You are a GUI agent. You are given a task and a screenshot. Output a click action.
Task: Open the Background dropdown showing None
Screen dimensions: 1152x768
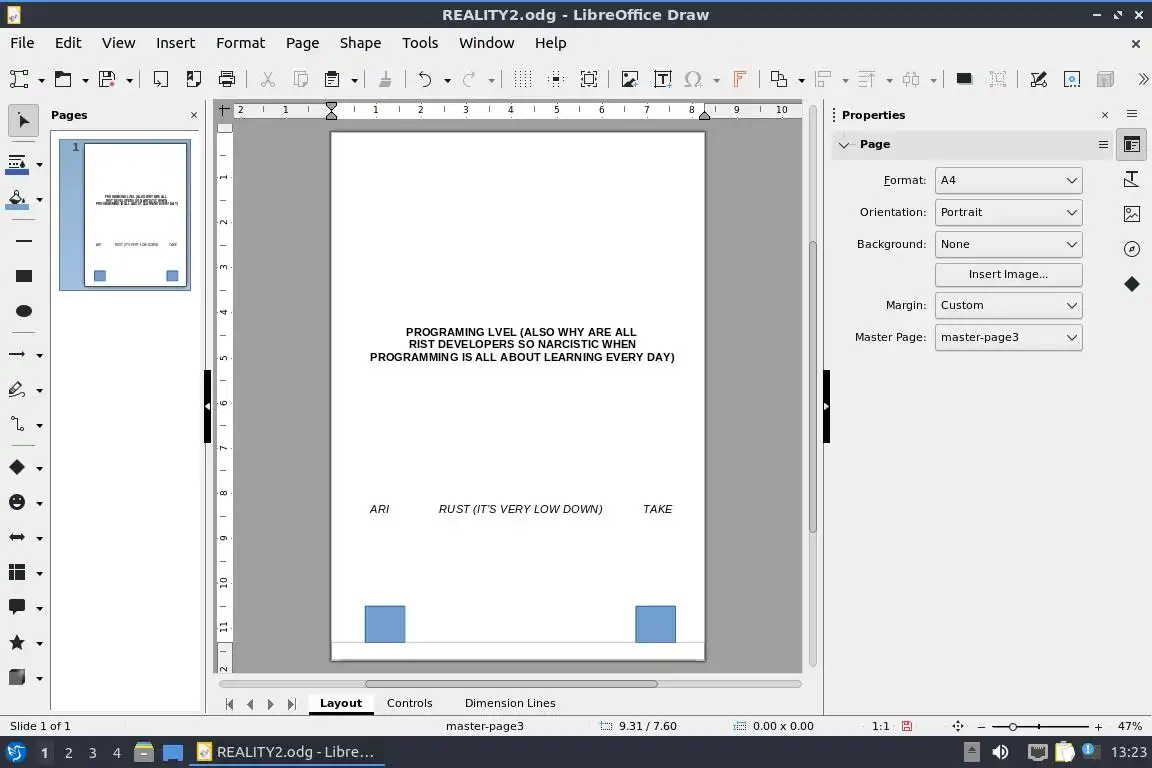[1008, 244]
